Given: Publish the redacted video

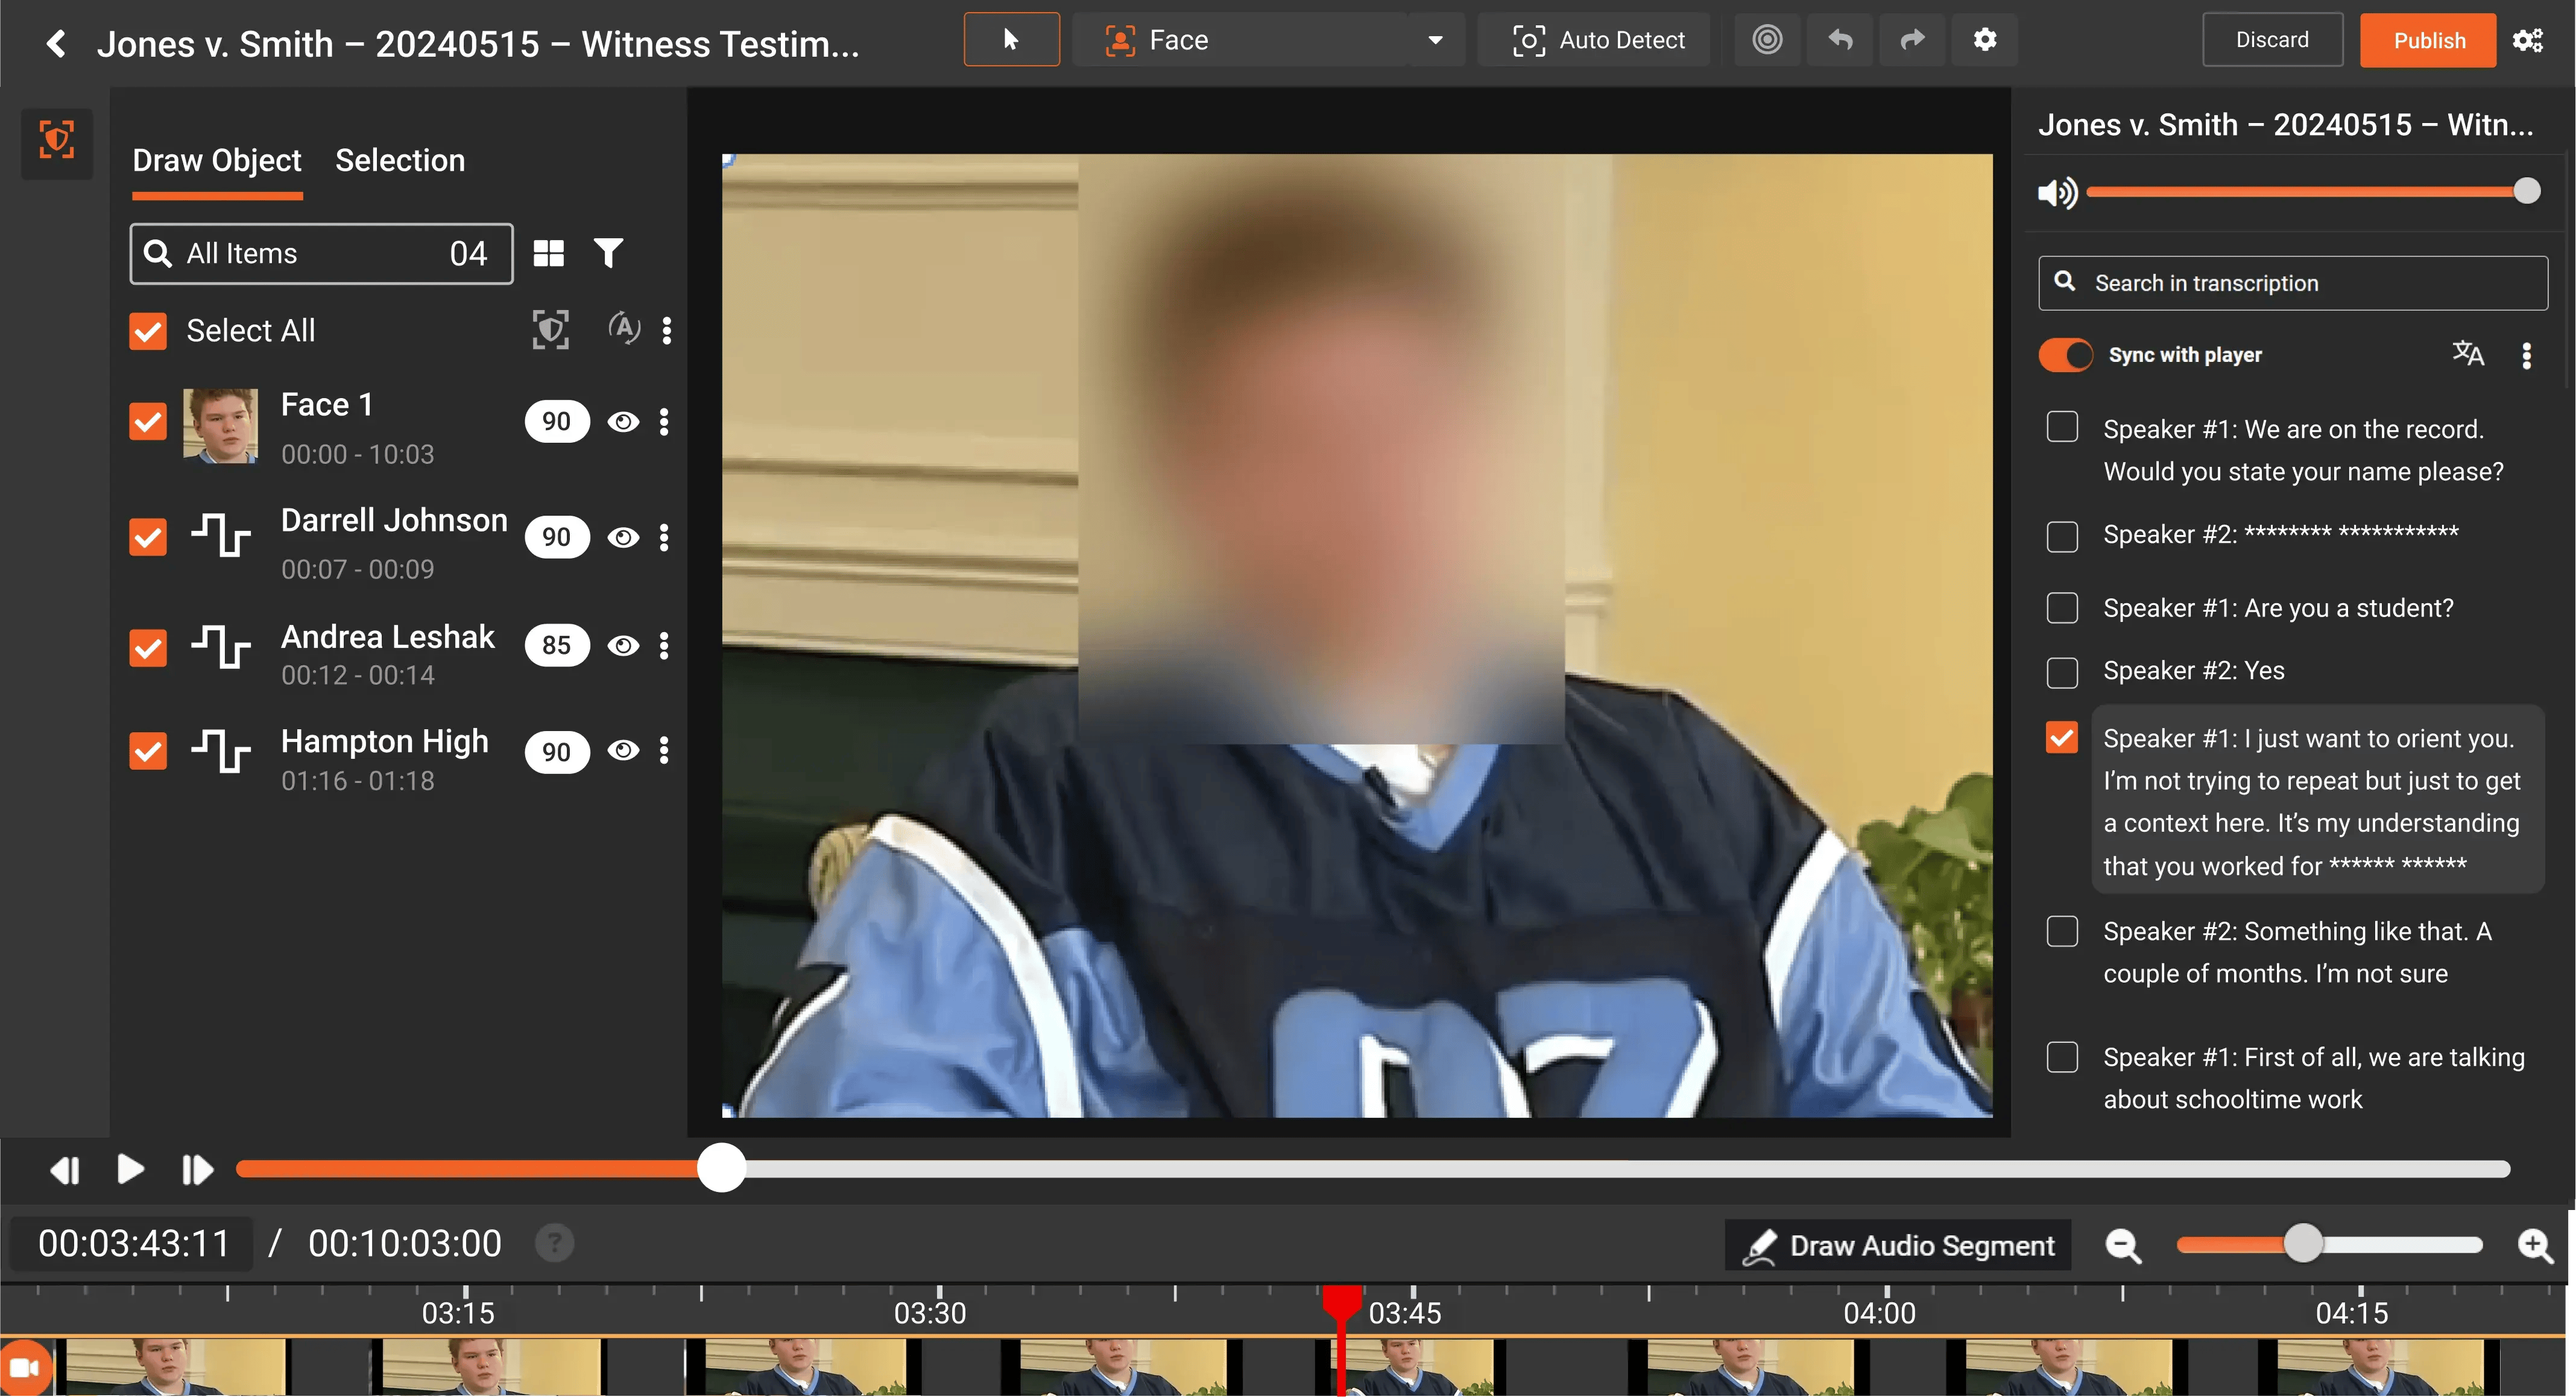Looking at the screenshot, I should 2428,40.
